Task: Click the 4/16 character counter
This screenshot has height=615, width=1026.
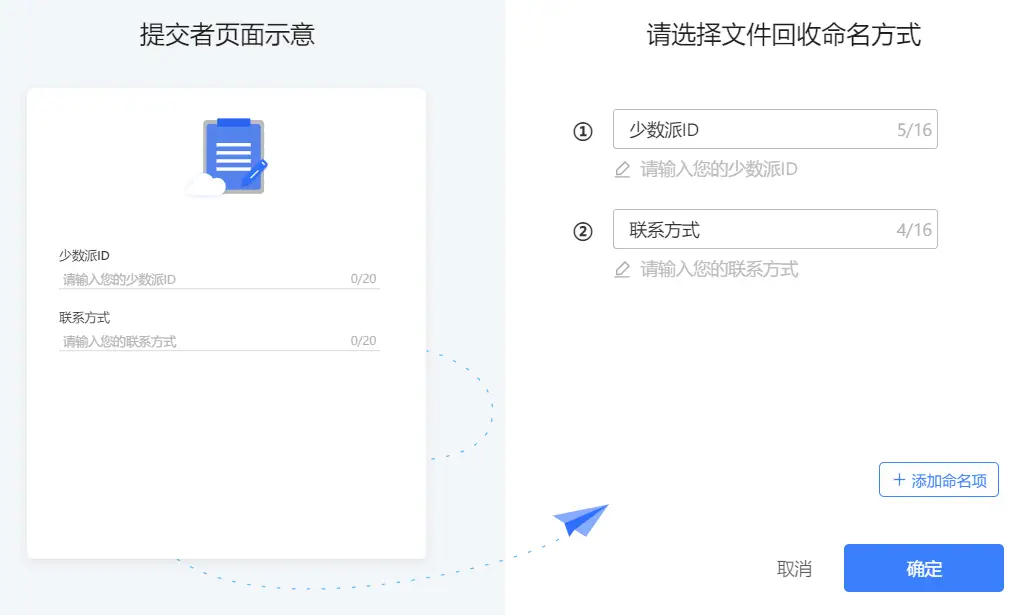Action: click(916, 229)
